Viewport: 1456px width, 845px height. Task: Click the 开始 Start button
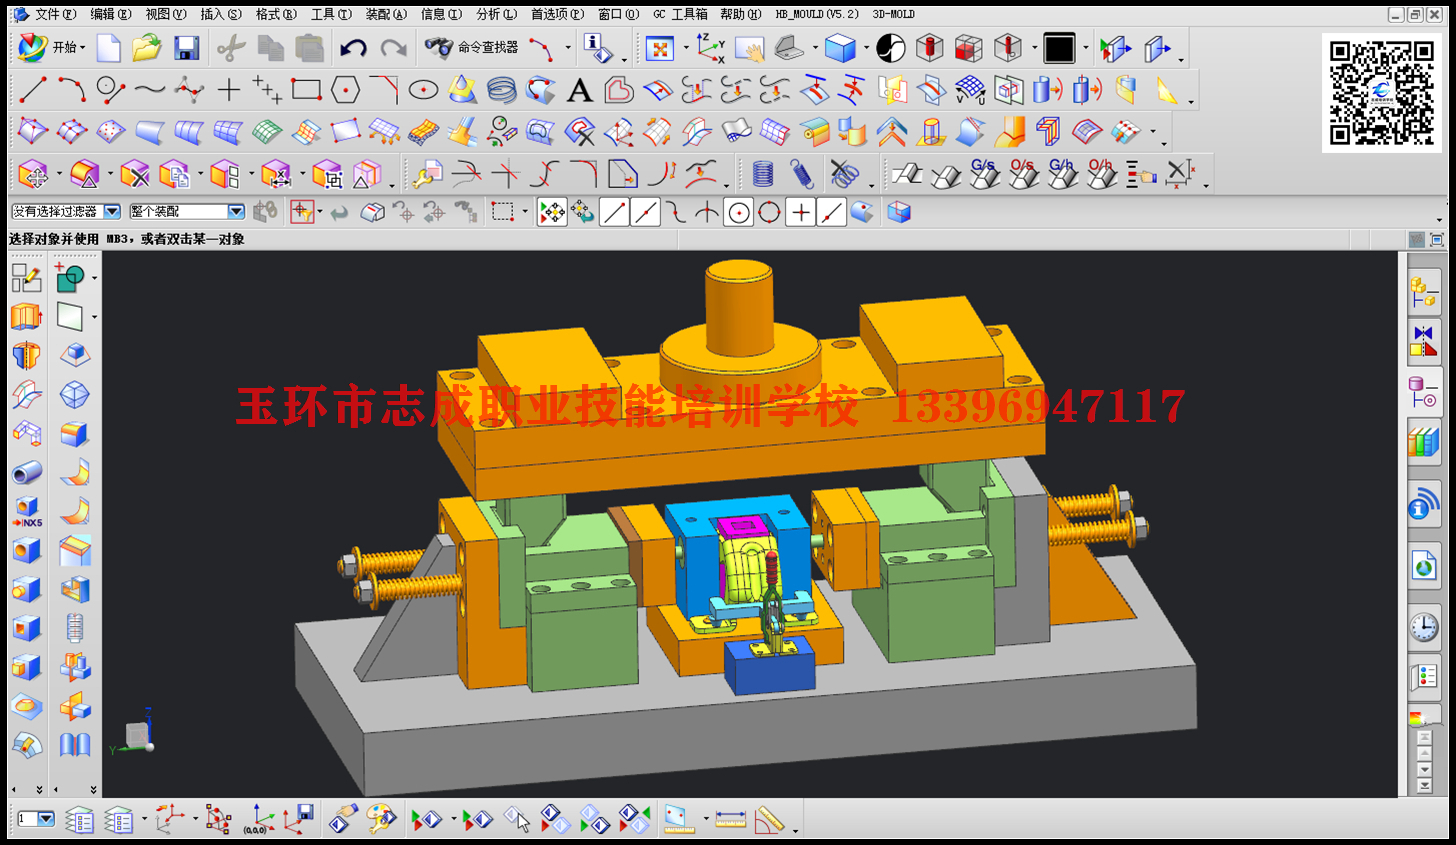(x=51, y=47)
